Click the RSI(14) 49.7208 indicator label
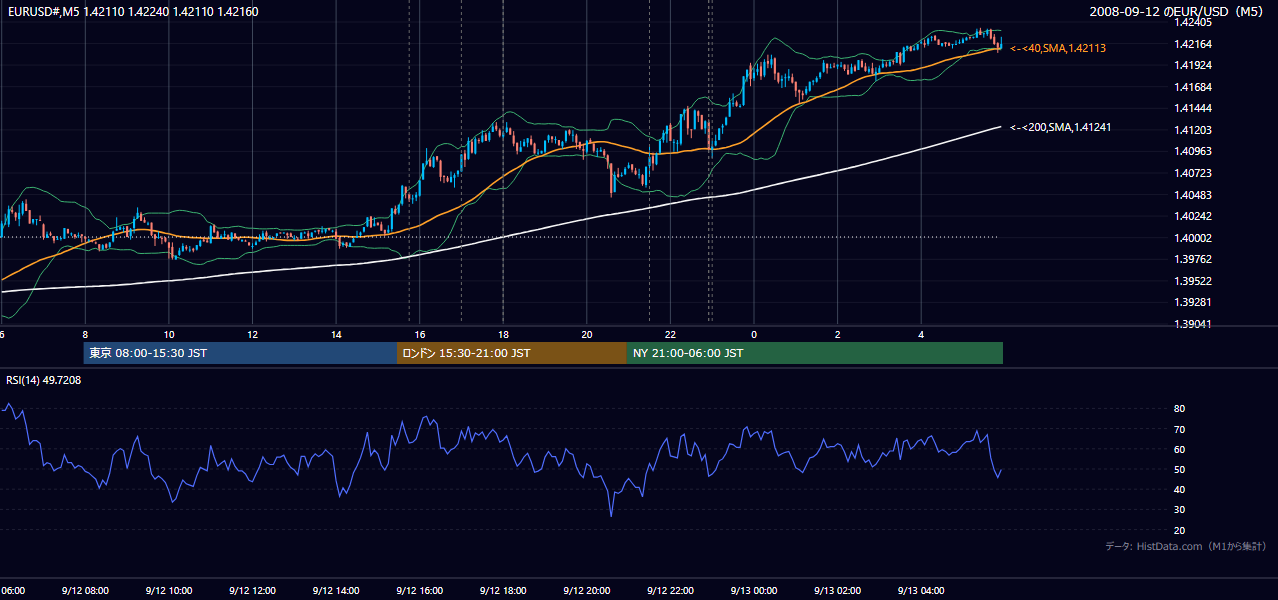Viewport: 1278px width, 600px height. tap(44, 380)
